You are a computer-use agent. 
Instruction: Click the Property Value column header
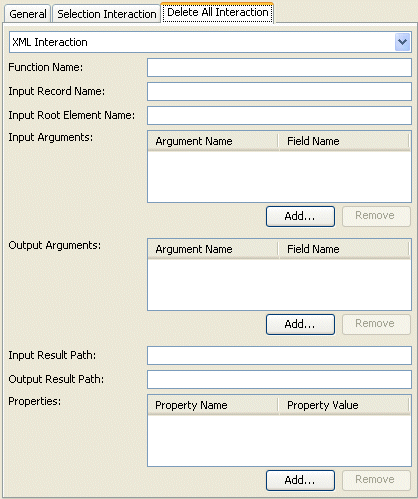tap(344, 405)
